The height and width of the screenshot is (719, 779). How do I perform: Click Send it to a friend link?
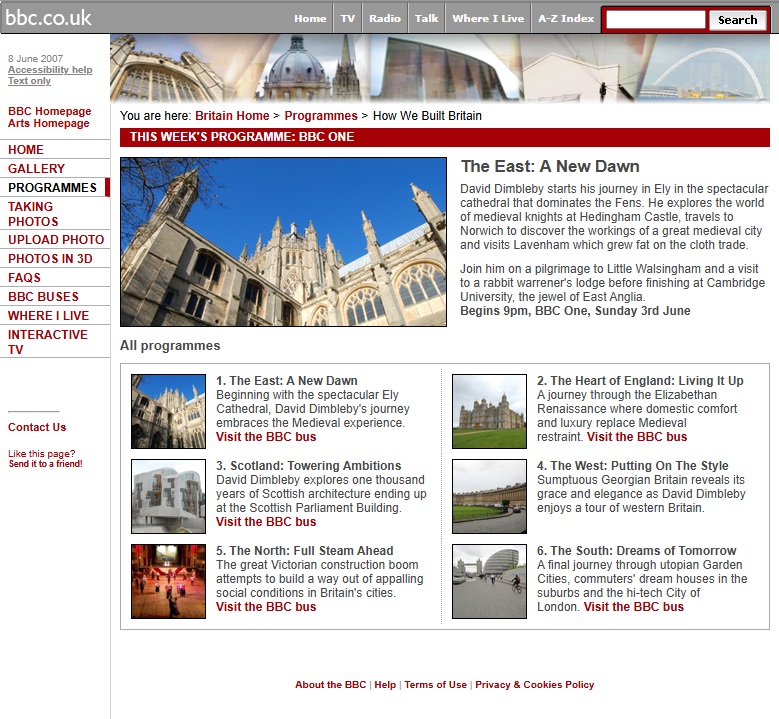pos(45,464)
